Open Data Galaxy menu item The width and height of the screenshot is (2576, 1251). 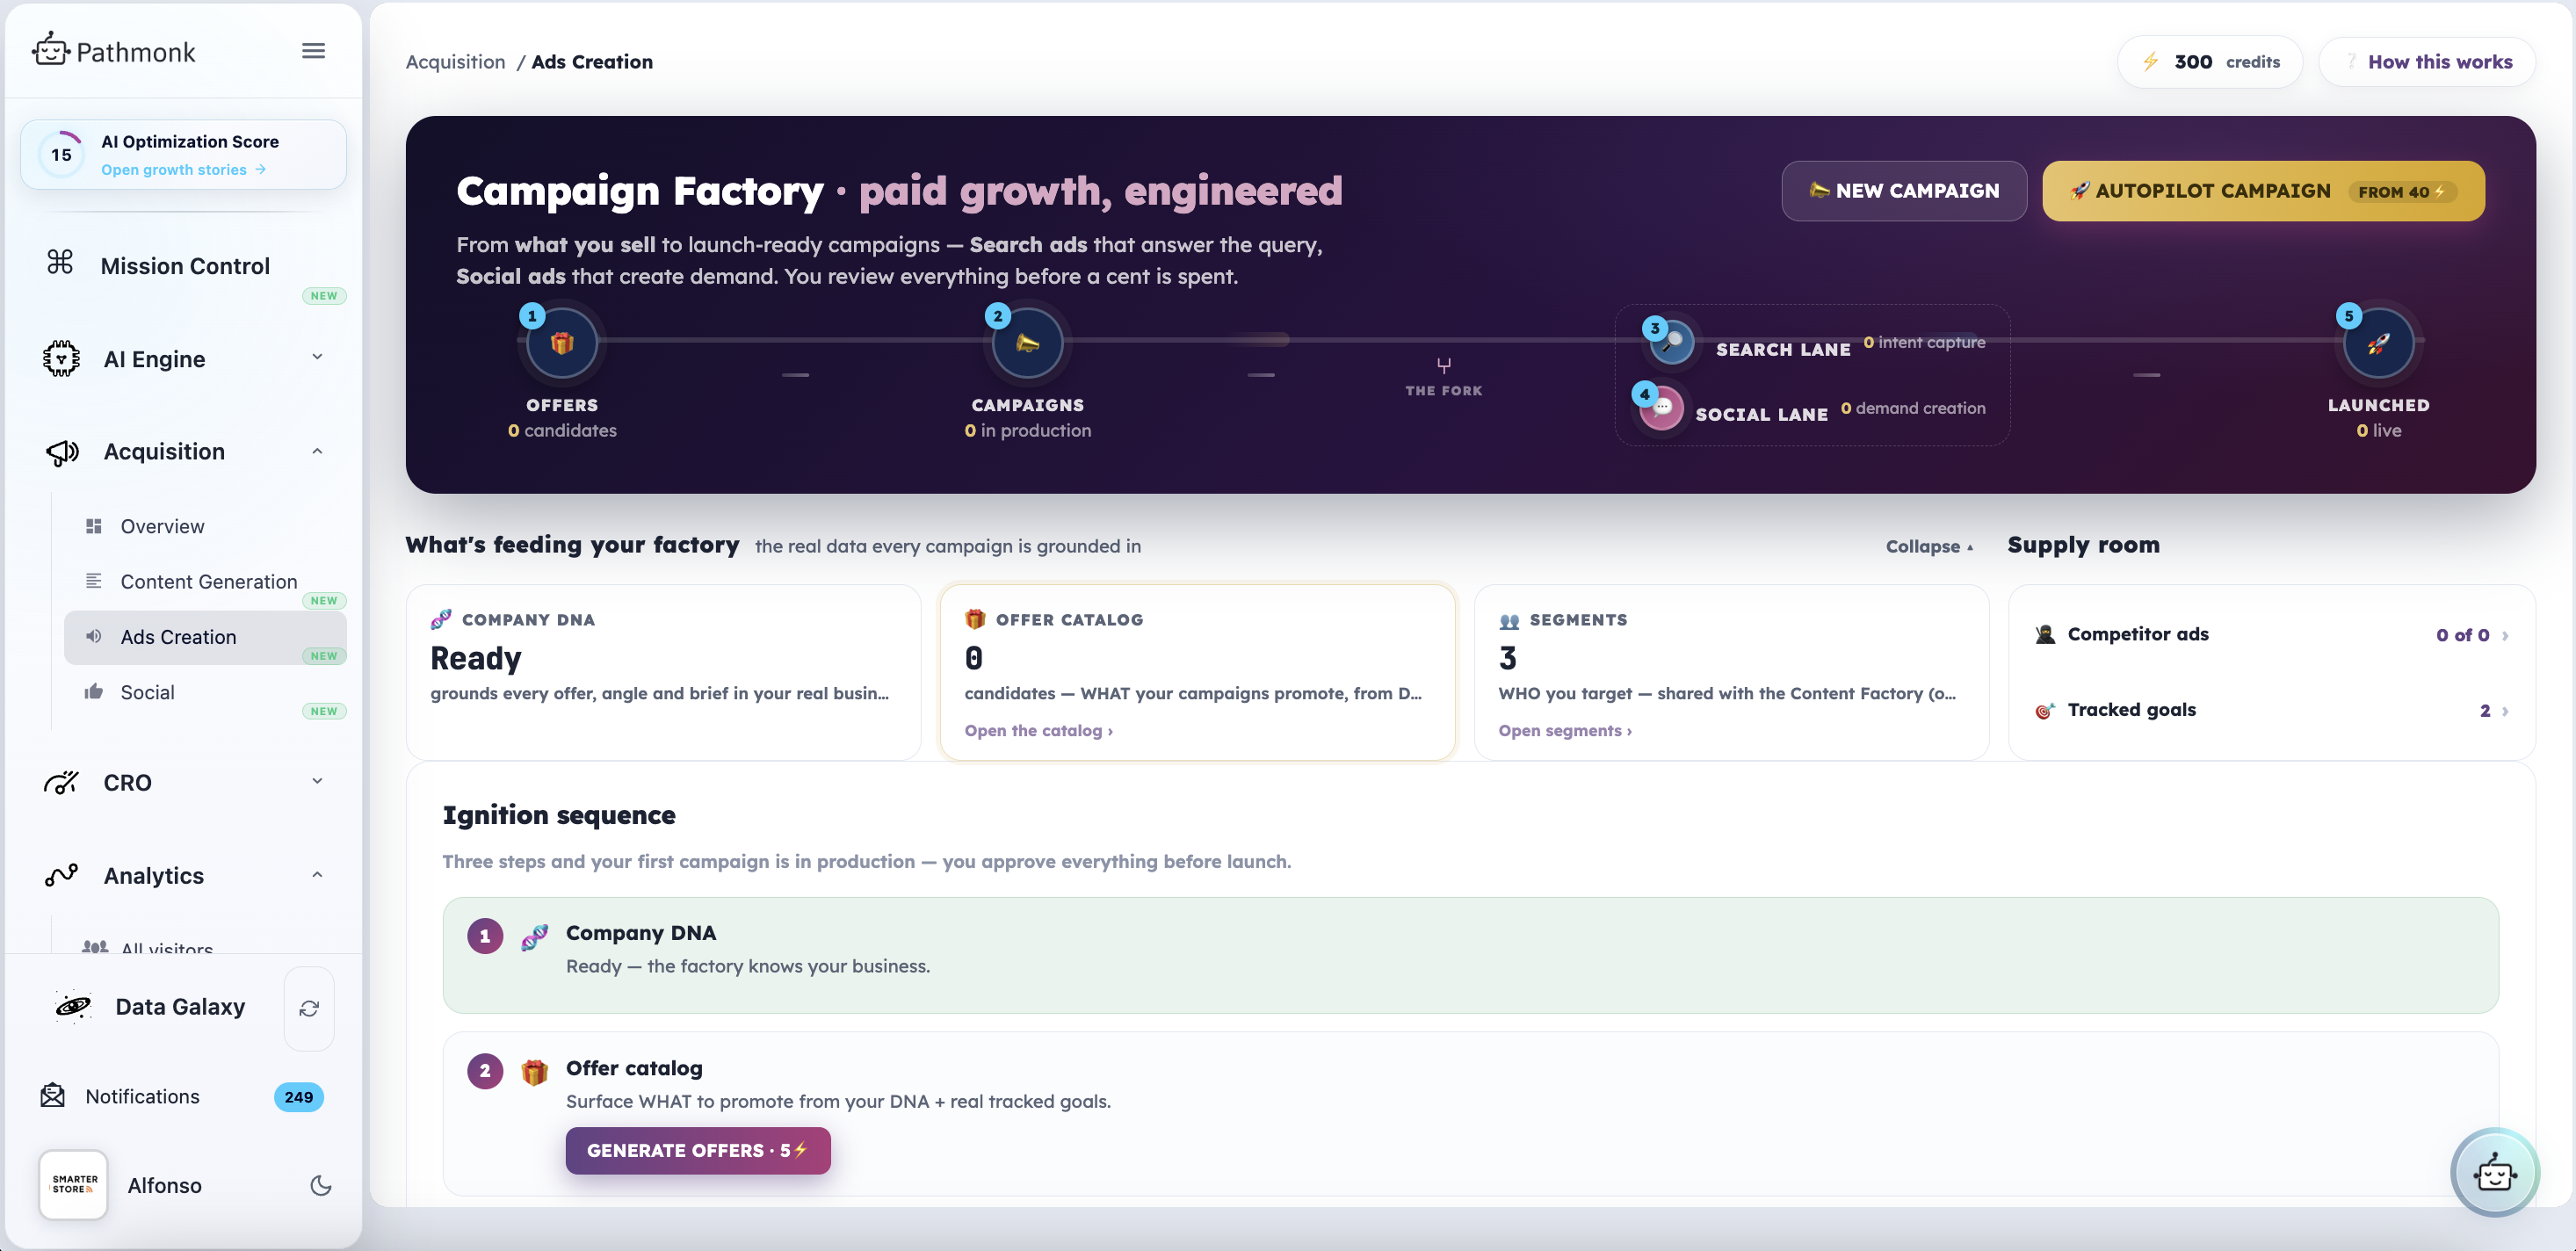[180, 1006]
